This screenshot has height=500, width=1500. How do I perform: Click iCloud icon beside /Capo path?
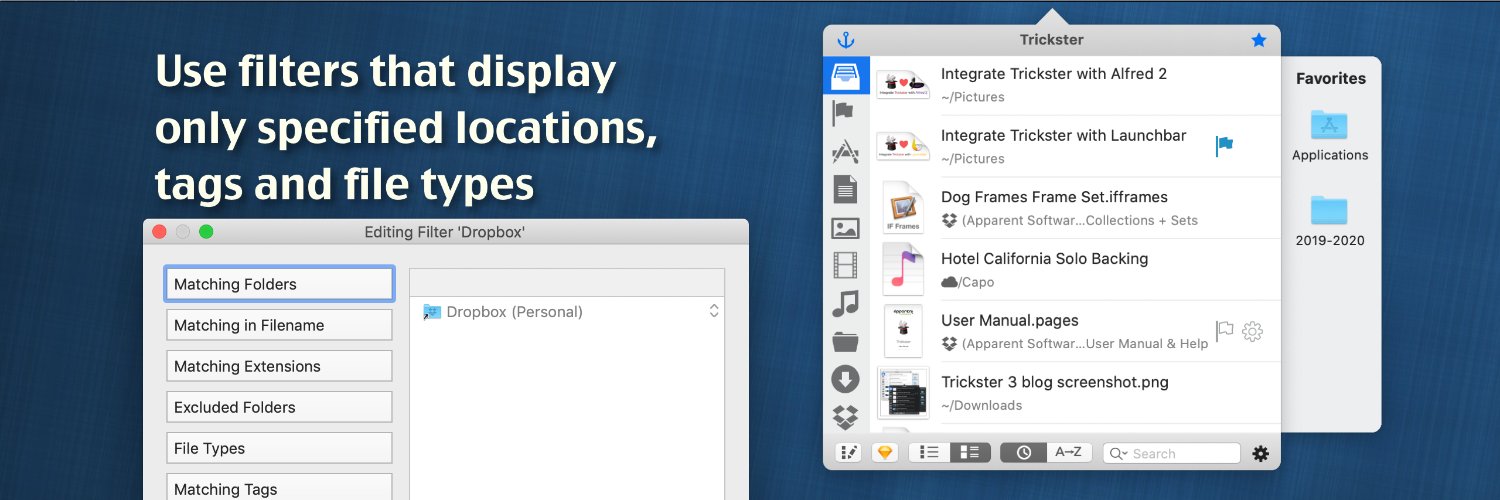pyautogui.click(x=950, y=283)
